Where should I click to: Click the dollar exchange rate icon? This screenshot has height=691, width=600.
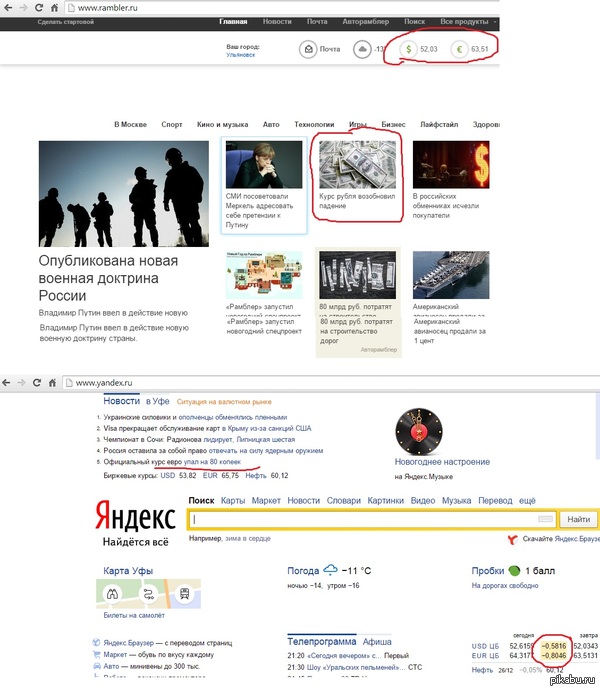407,48
